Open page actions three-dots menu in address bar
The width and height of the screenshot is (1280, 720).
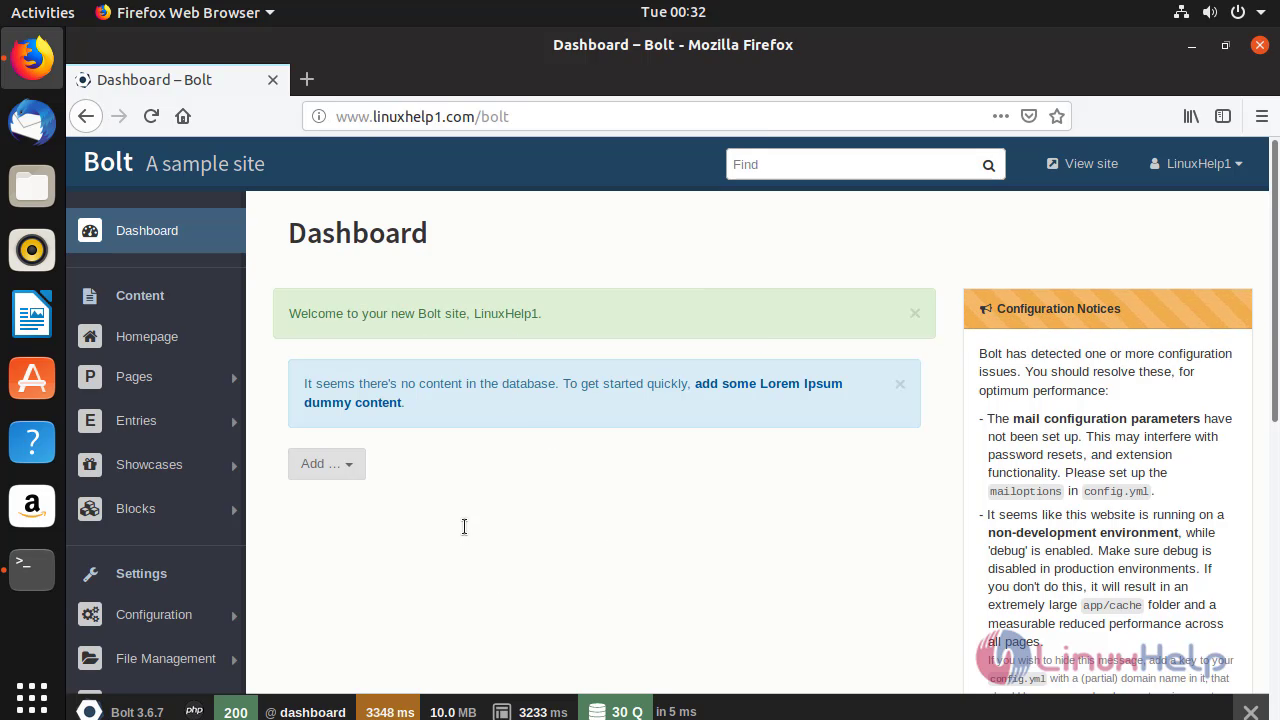(1001, 116)
